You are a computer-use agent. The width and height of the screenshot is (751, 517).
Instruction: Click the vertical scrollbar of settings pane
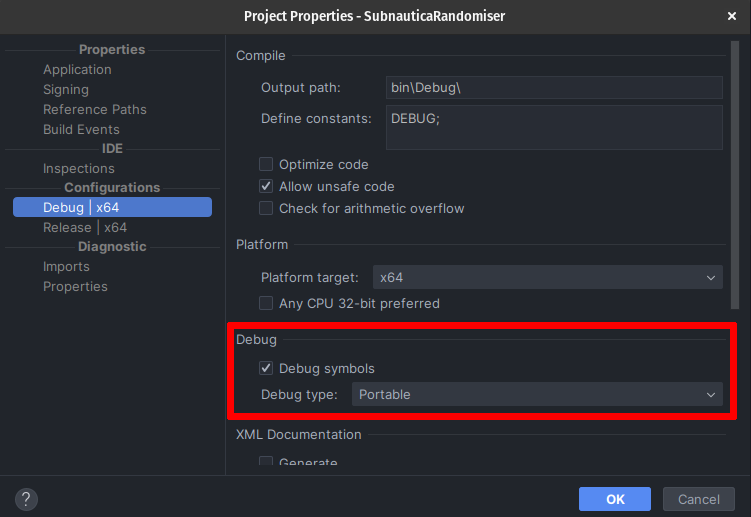pos(735,175)
